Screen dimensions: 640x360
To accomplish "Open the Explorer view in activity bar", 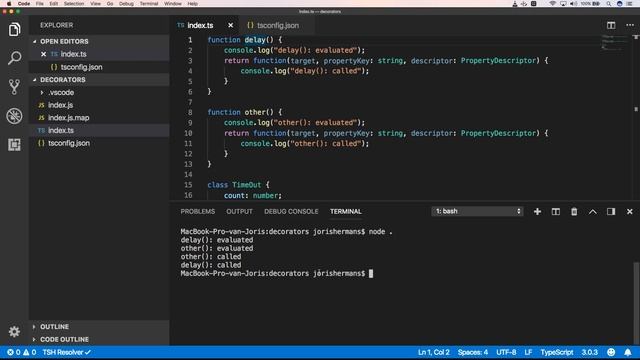I will [14, 29].
